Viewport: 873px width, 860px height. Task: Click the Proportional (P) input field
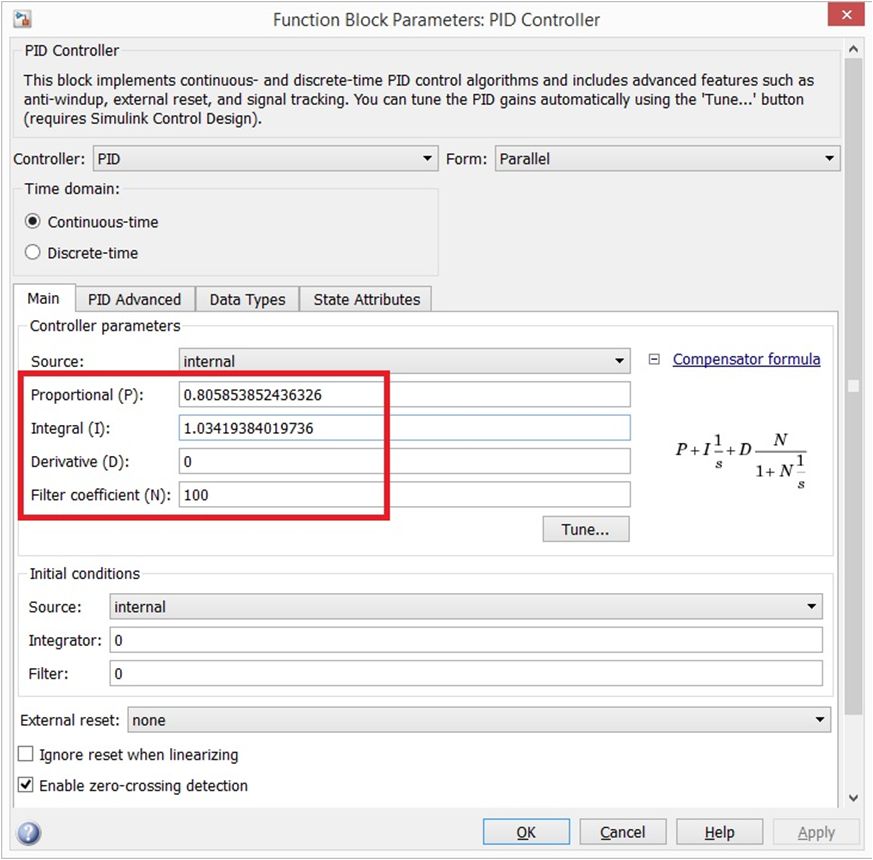pos(405,395)
